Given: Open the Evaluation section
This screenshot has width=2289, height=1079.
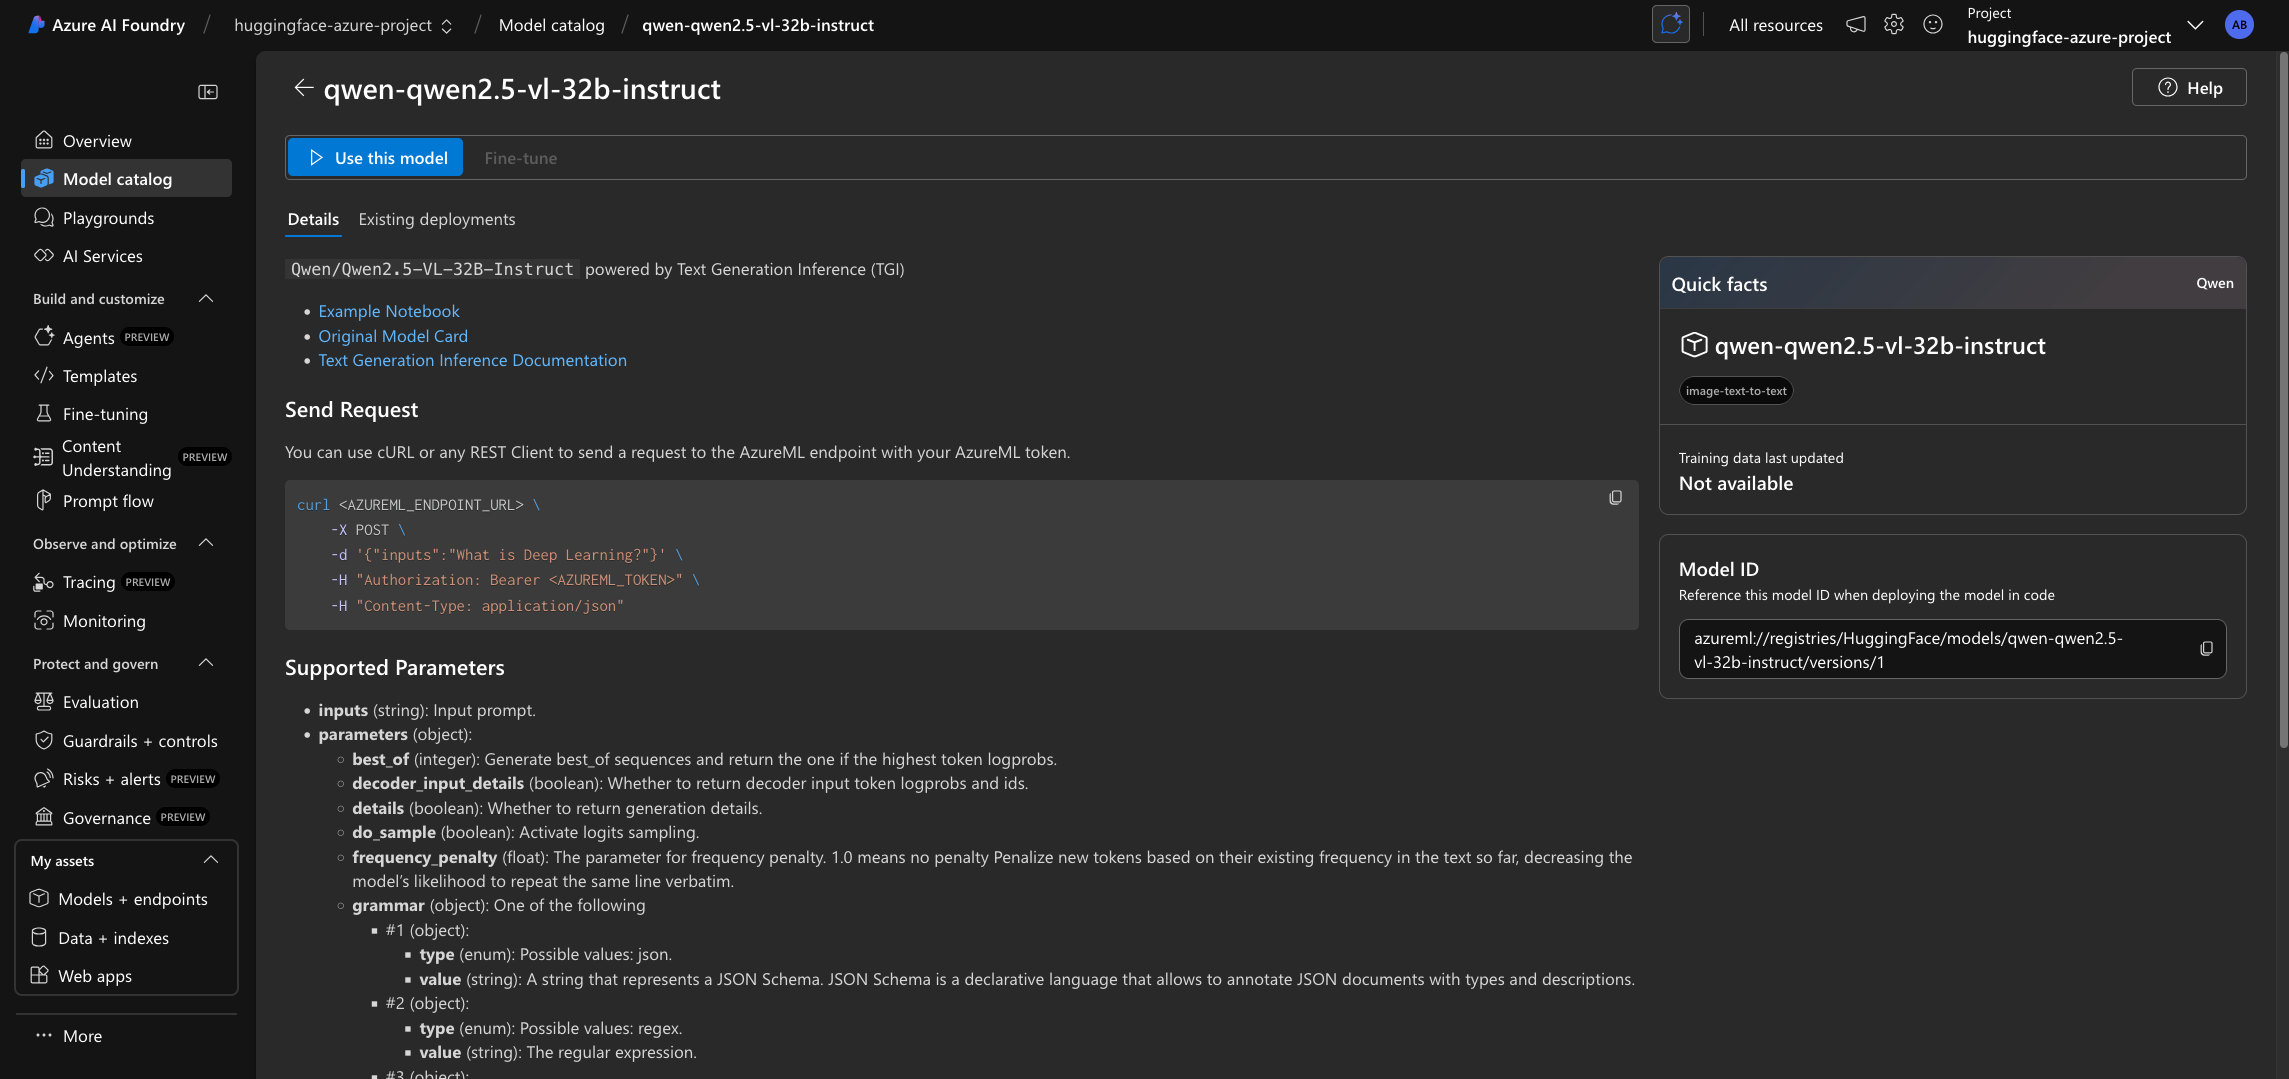Looking at the screenshot, I should coord(99,701).
